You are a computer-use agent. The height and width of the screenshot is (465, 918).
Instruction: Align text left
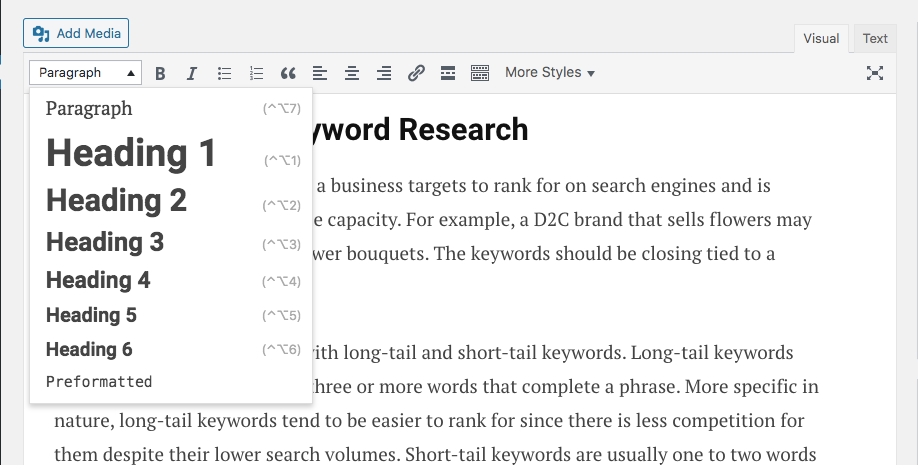click(x=320, y=73)
